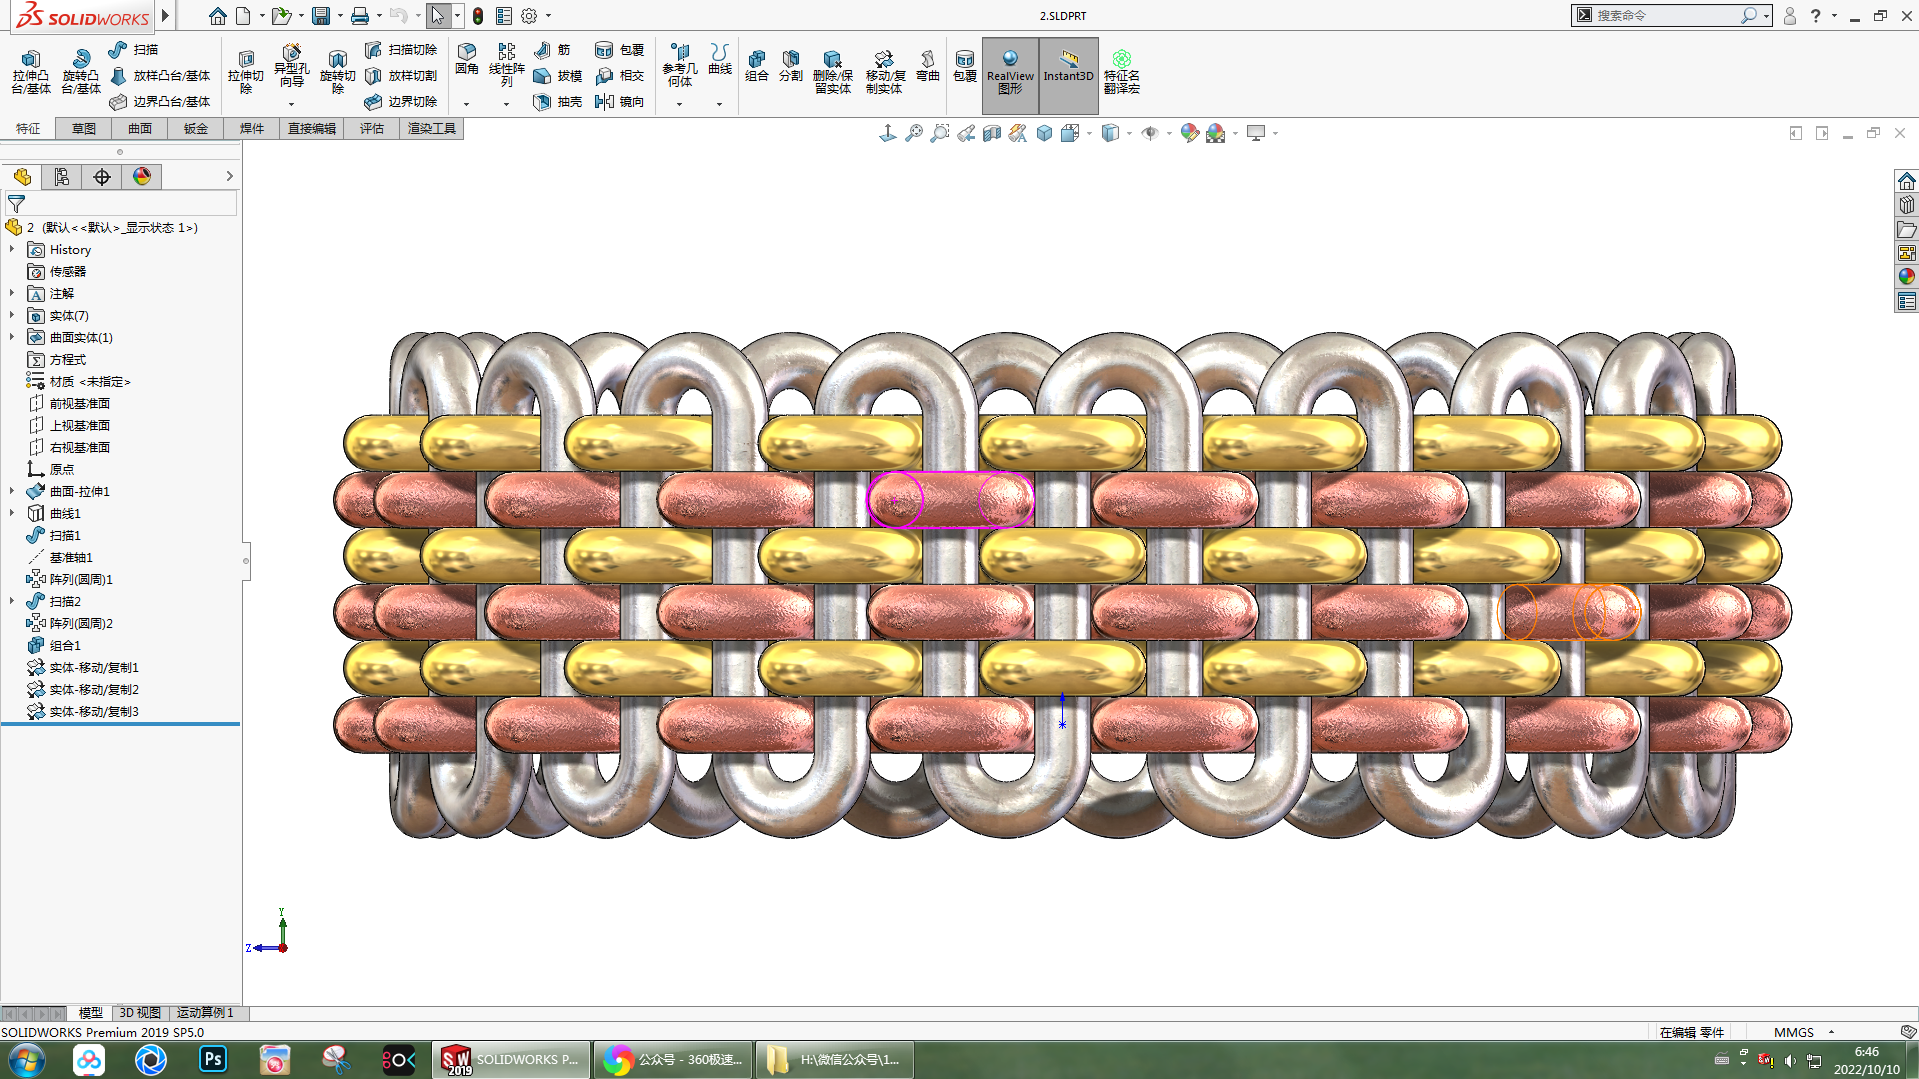Open the 分割 split tool
This screenshot has width=1919, height=1079.
(x=791, y=65)
